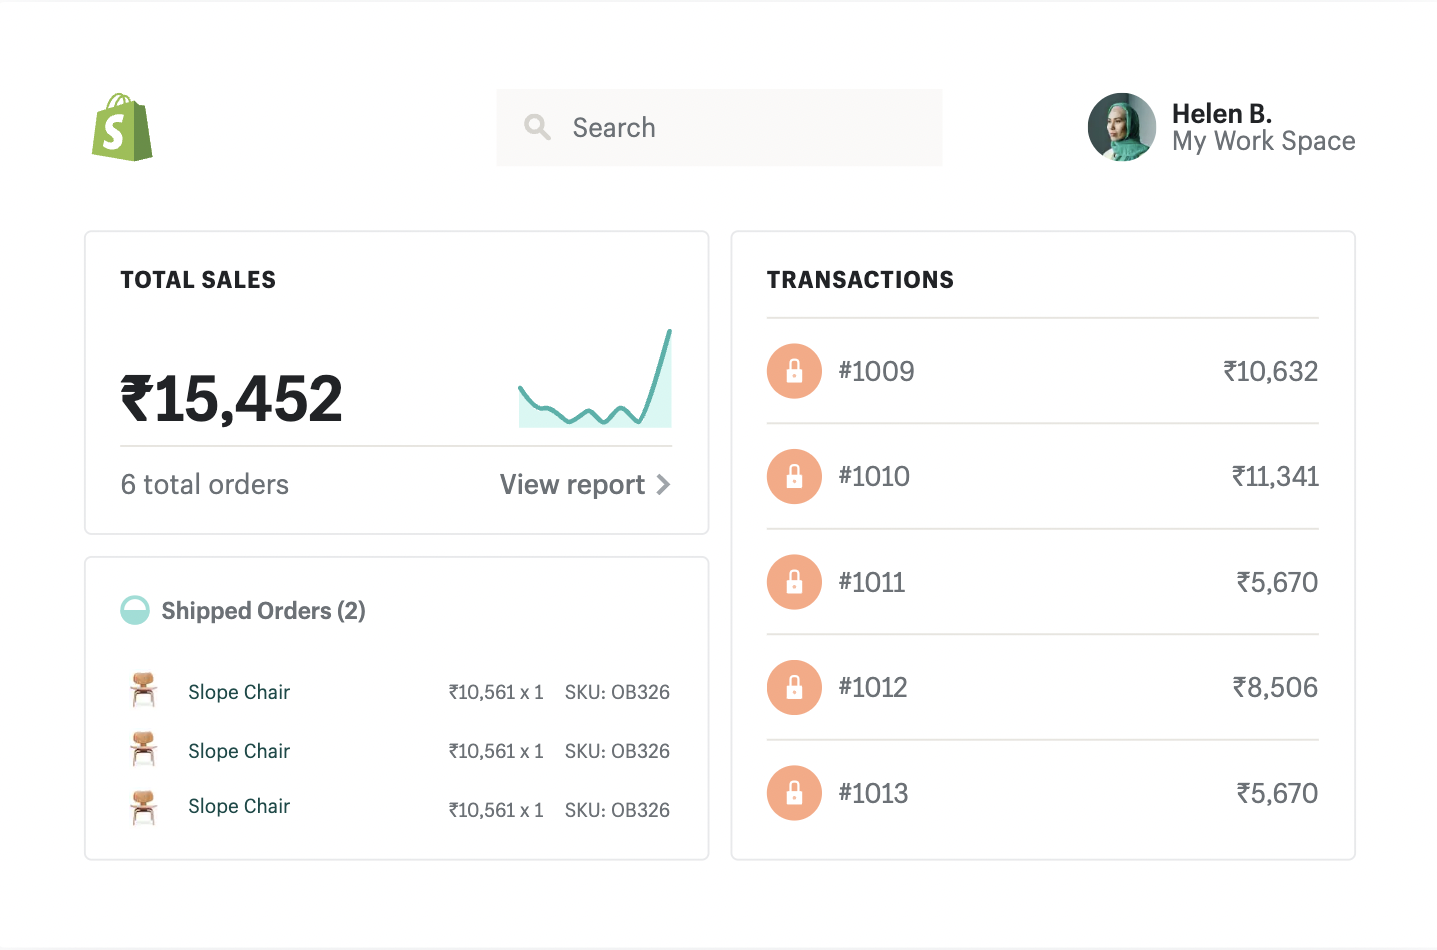This screenshot has height=950, width=1437.
Task: Click the magnifying glass search icon
Action: click(x=537, y=127)
